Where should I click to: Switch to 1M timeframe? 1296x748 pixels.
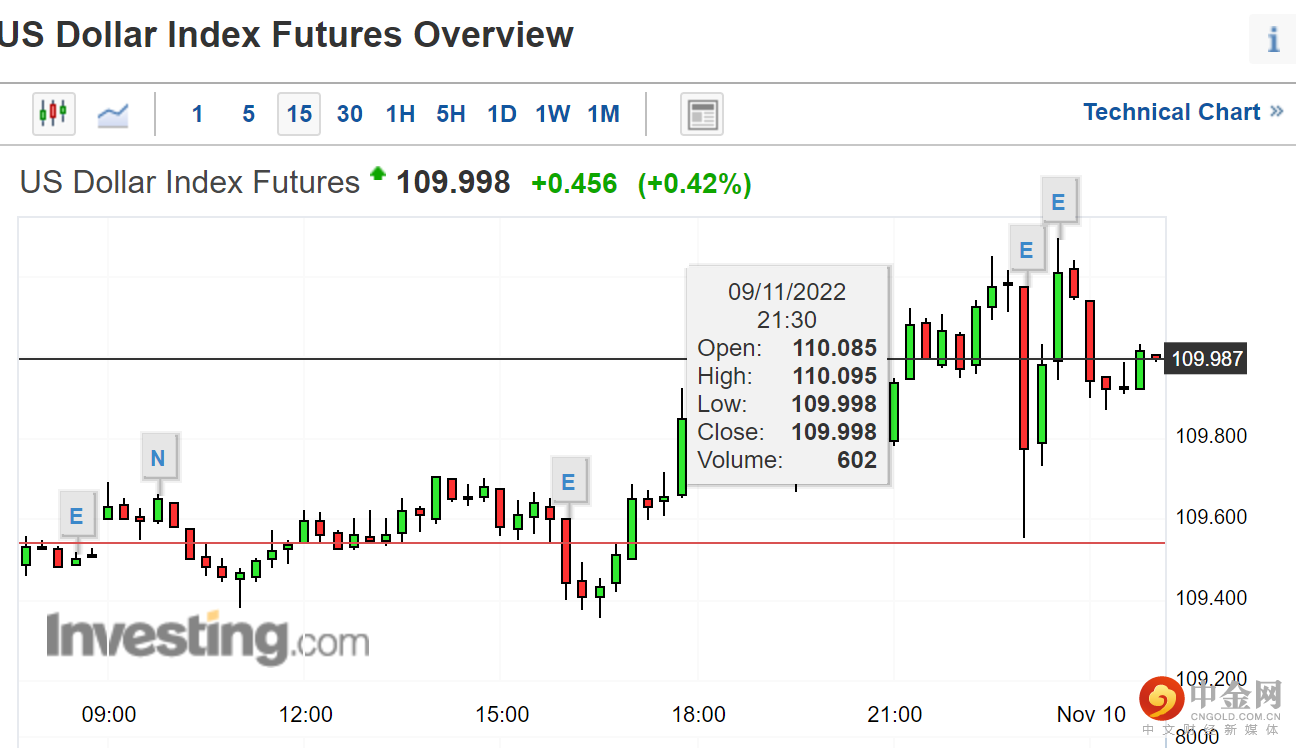pos(604,114)
